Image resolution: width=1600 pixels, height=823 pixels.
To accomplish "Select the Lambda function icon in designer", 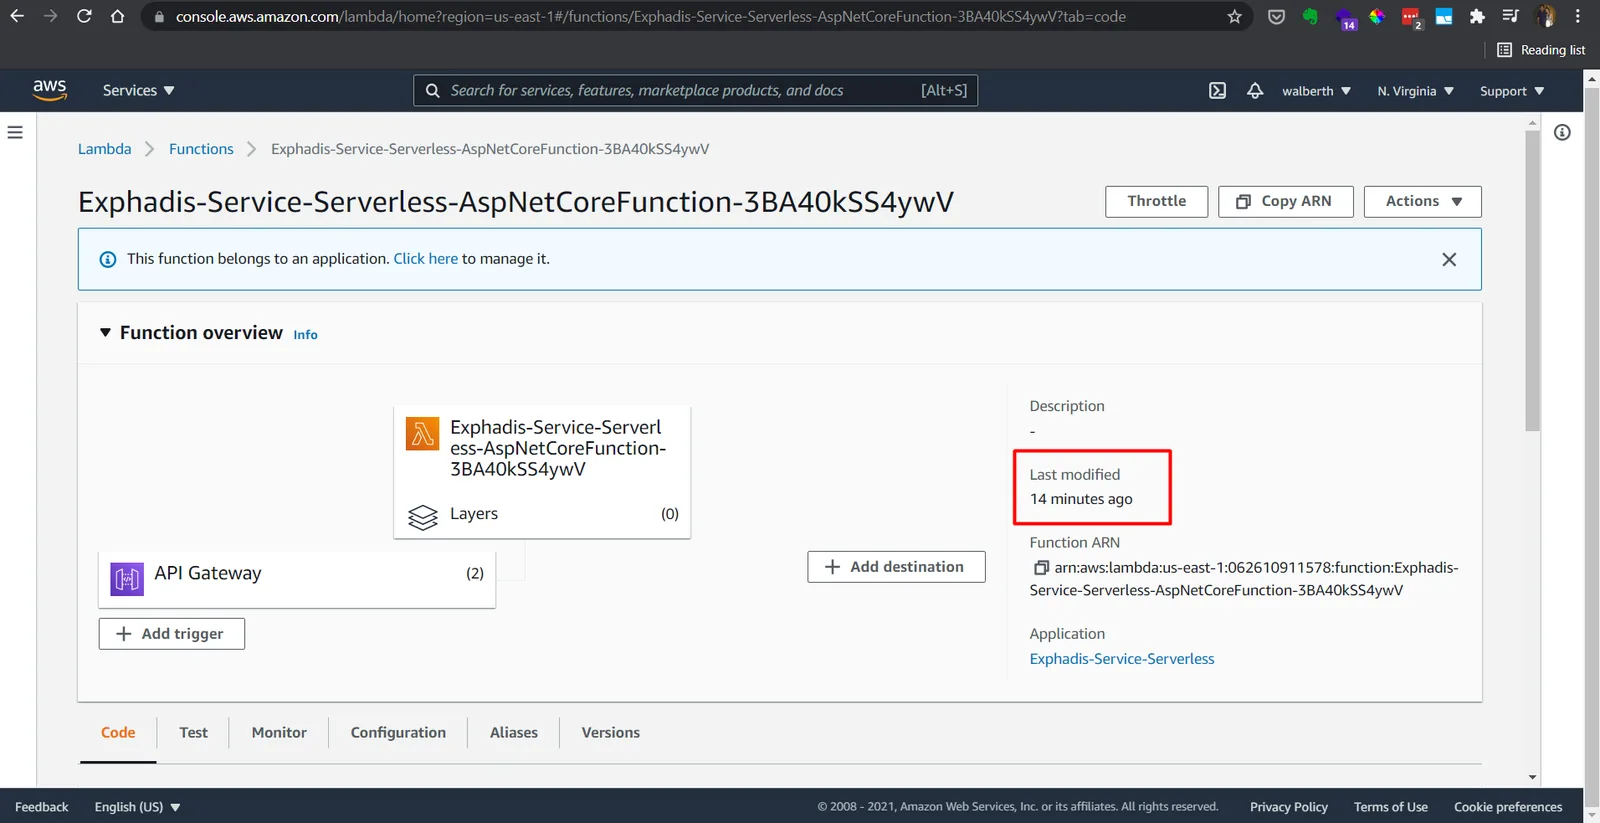I will point(422,434).
